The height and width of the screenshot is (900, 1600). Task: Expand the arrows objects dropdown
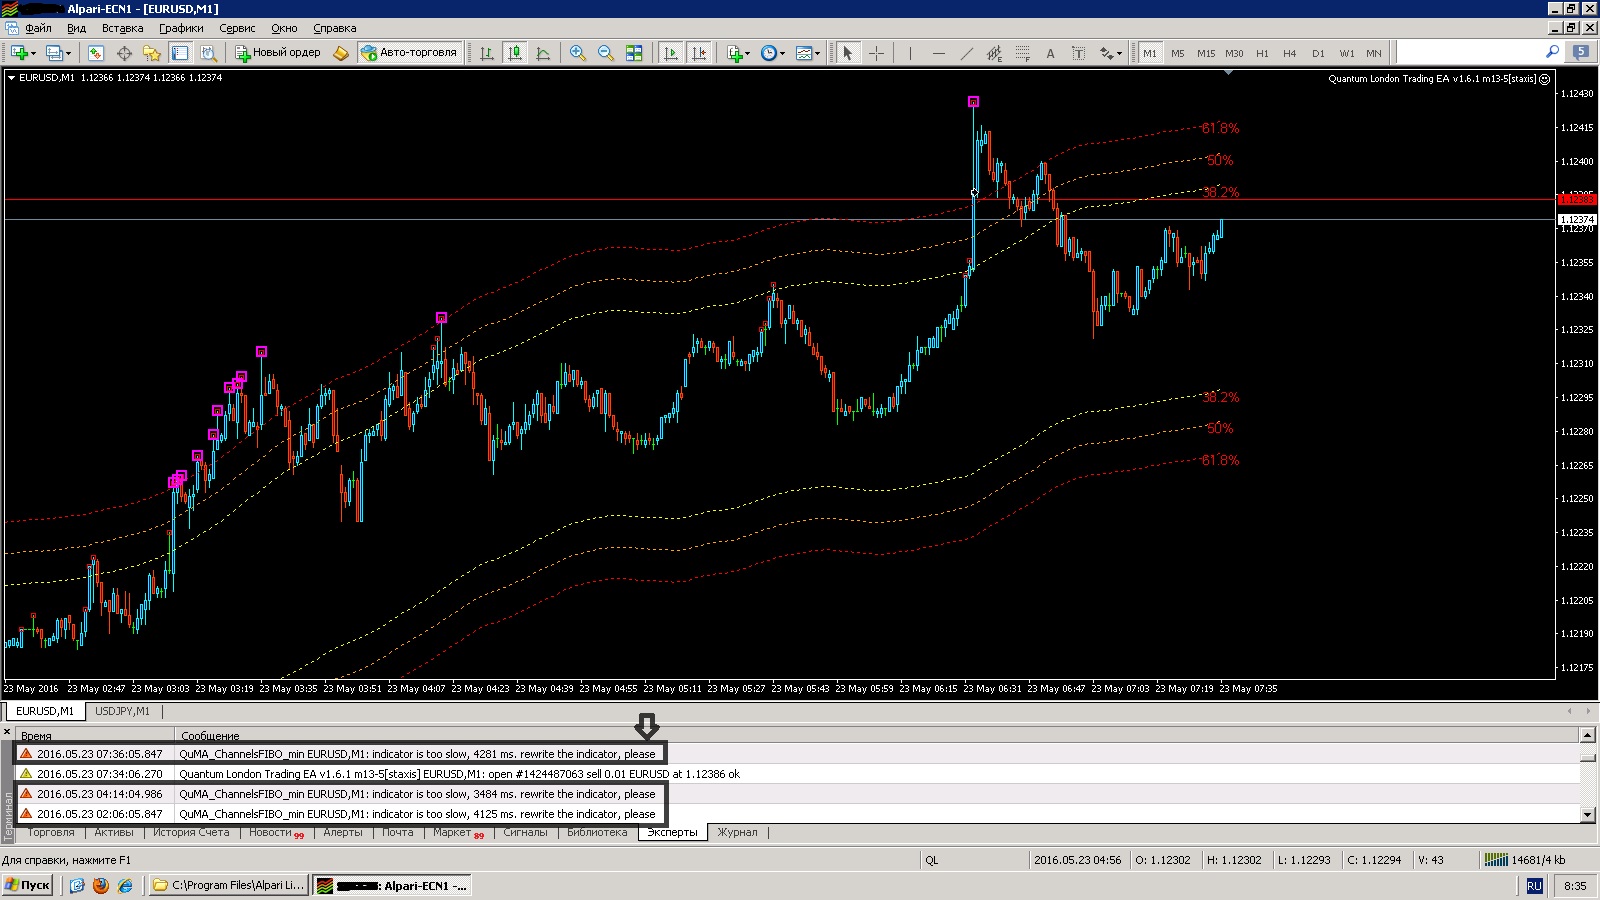[x=1120, y=53]
